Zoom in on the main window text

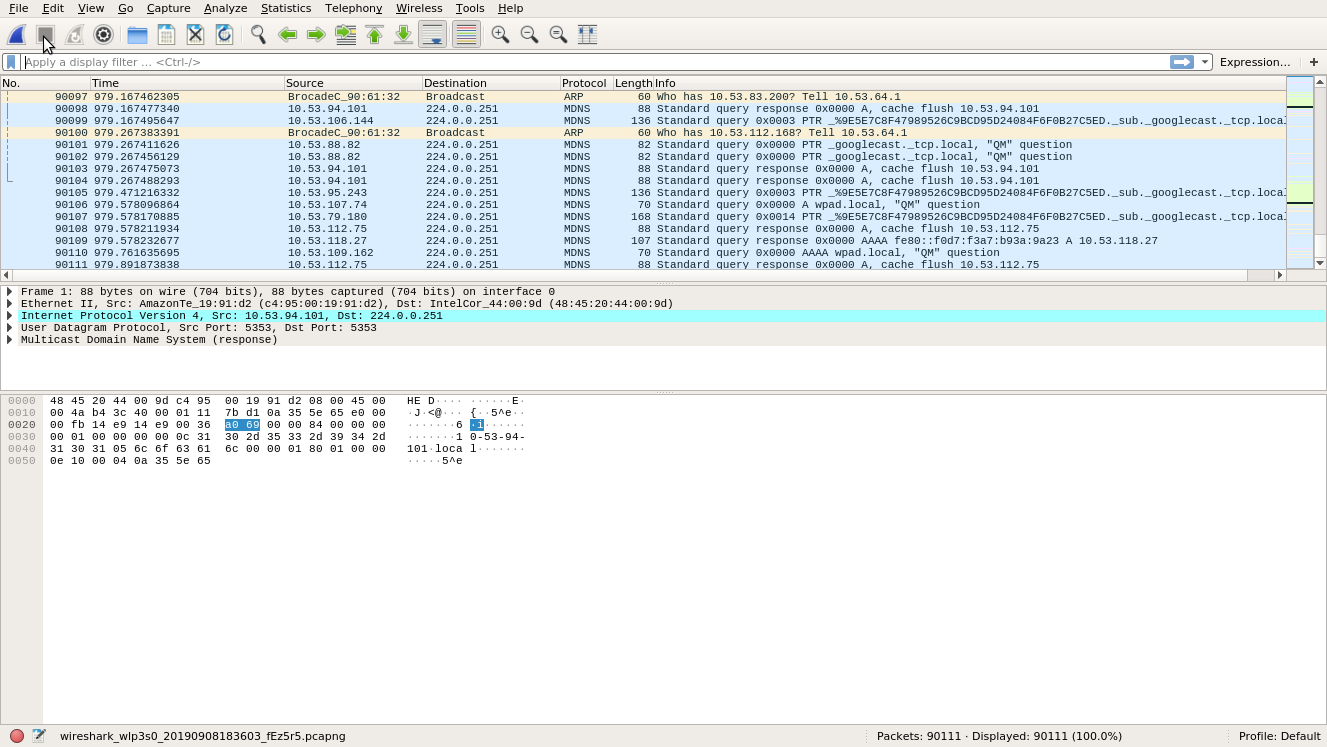[500, 34]
